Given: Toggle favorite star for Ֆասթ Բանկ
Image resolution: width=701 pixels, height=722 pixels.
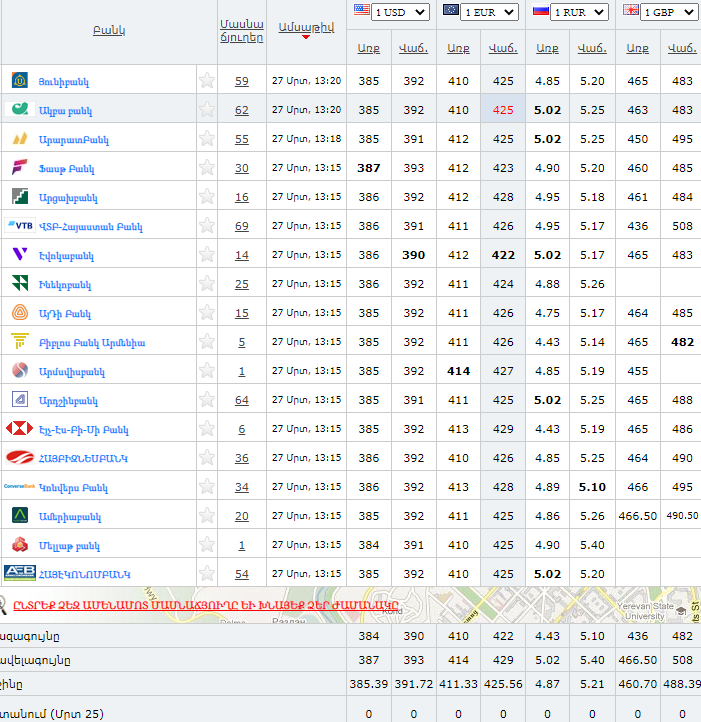Looking at the screenshot, I should (x=207, y=168).
